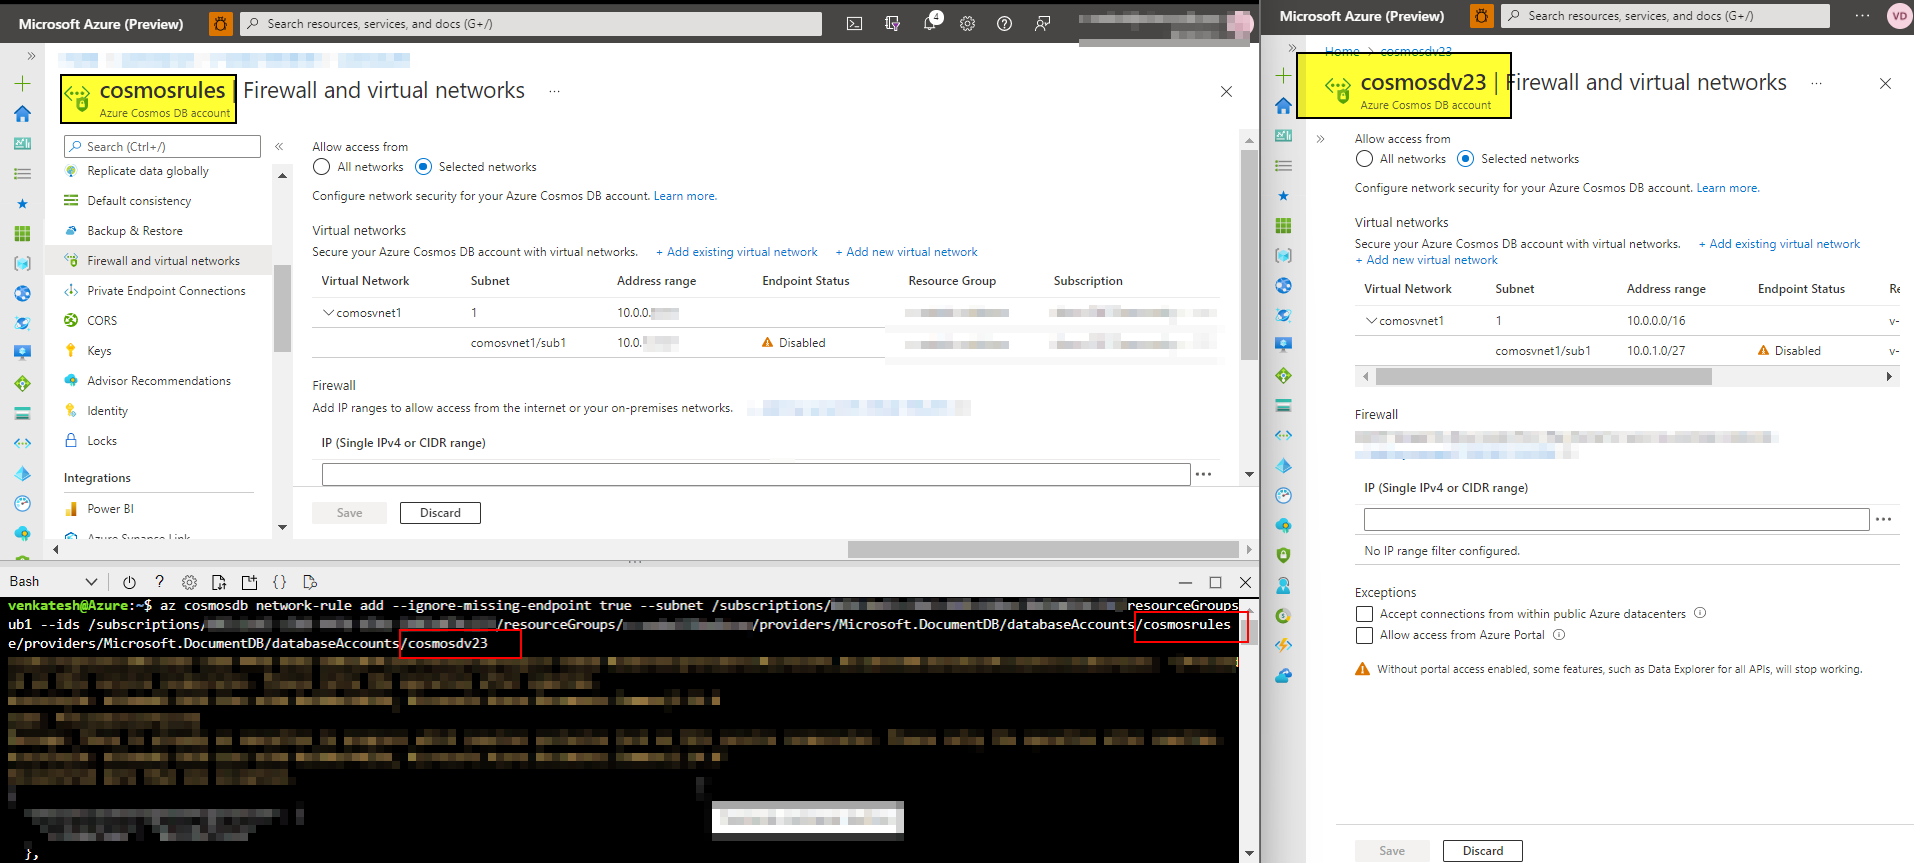The width and height of the screenshot is (1914, 863).
Task: Click the IP input field in cosmosrules window
Action: [756, 474]
